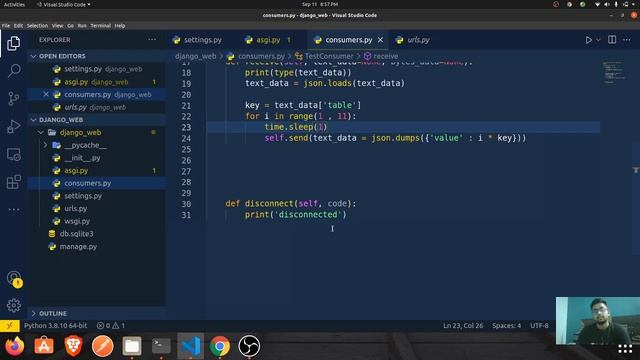Open the View menu
640x360 pixels.
point(58,26)
